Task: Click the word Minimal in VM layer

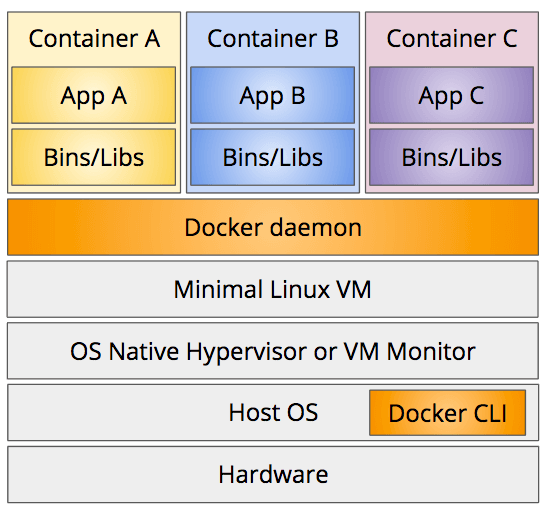Action: point(218,289)
